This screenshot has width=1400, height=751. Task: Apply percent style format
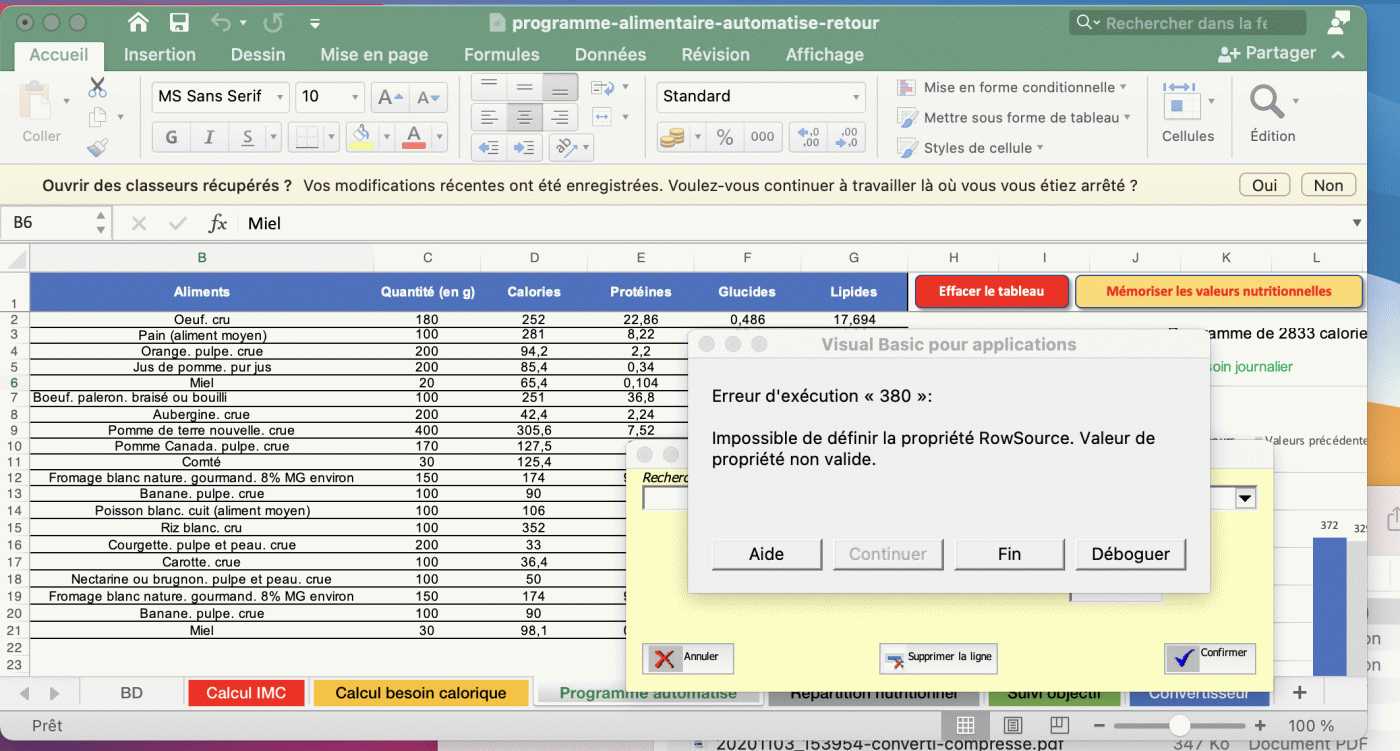(725, 137)
